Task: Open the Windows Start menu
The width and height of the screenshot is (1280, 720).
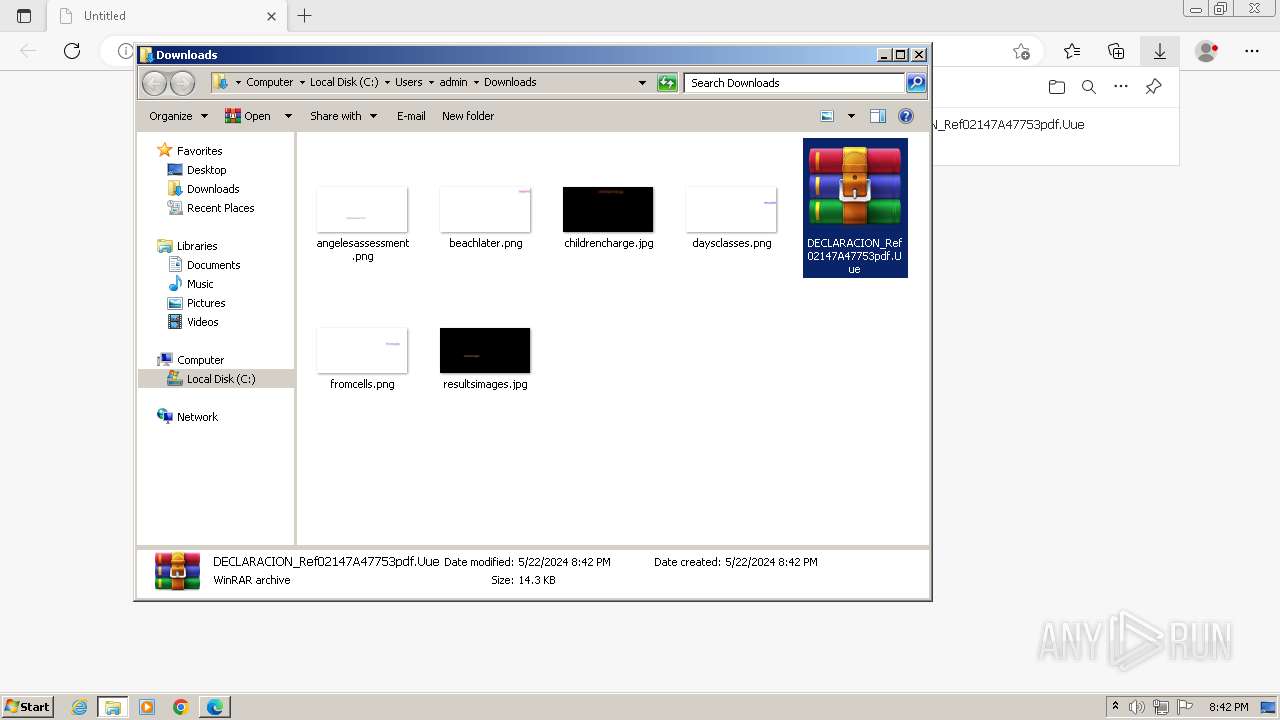Action: [x=28, y=707]
